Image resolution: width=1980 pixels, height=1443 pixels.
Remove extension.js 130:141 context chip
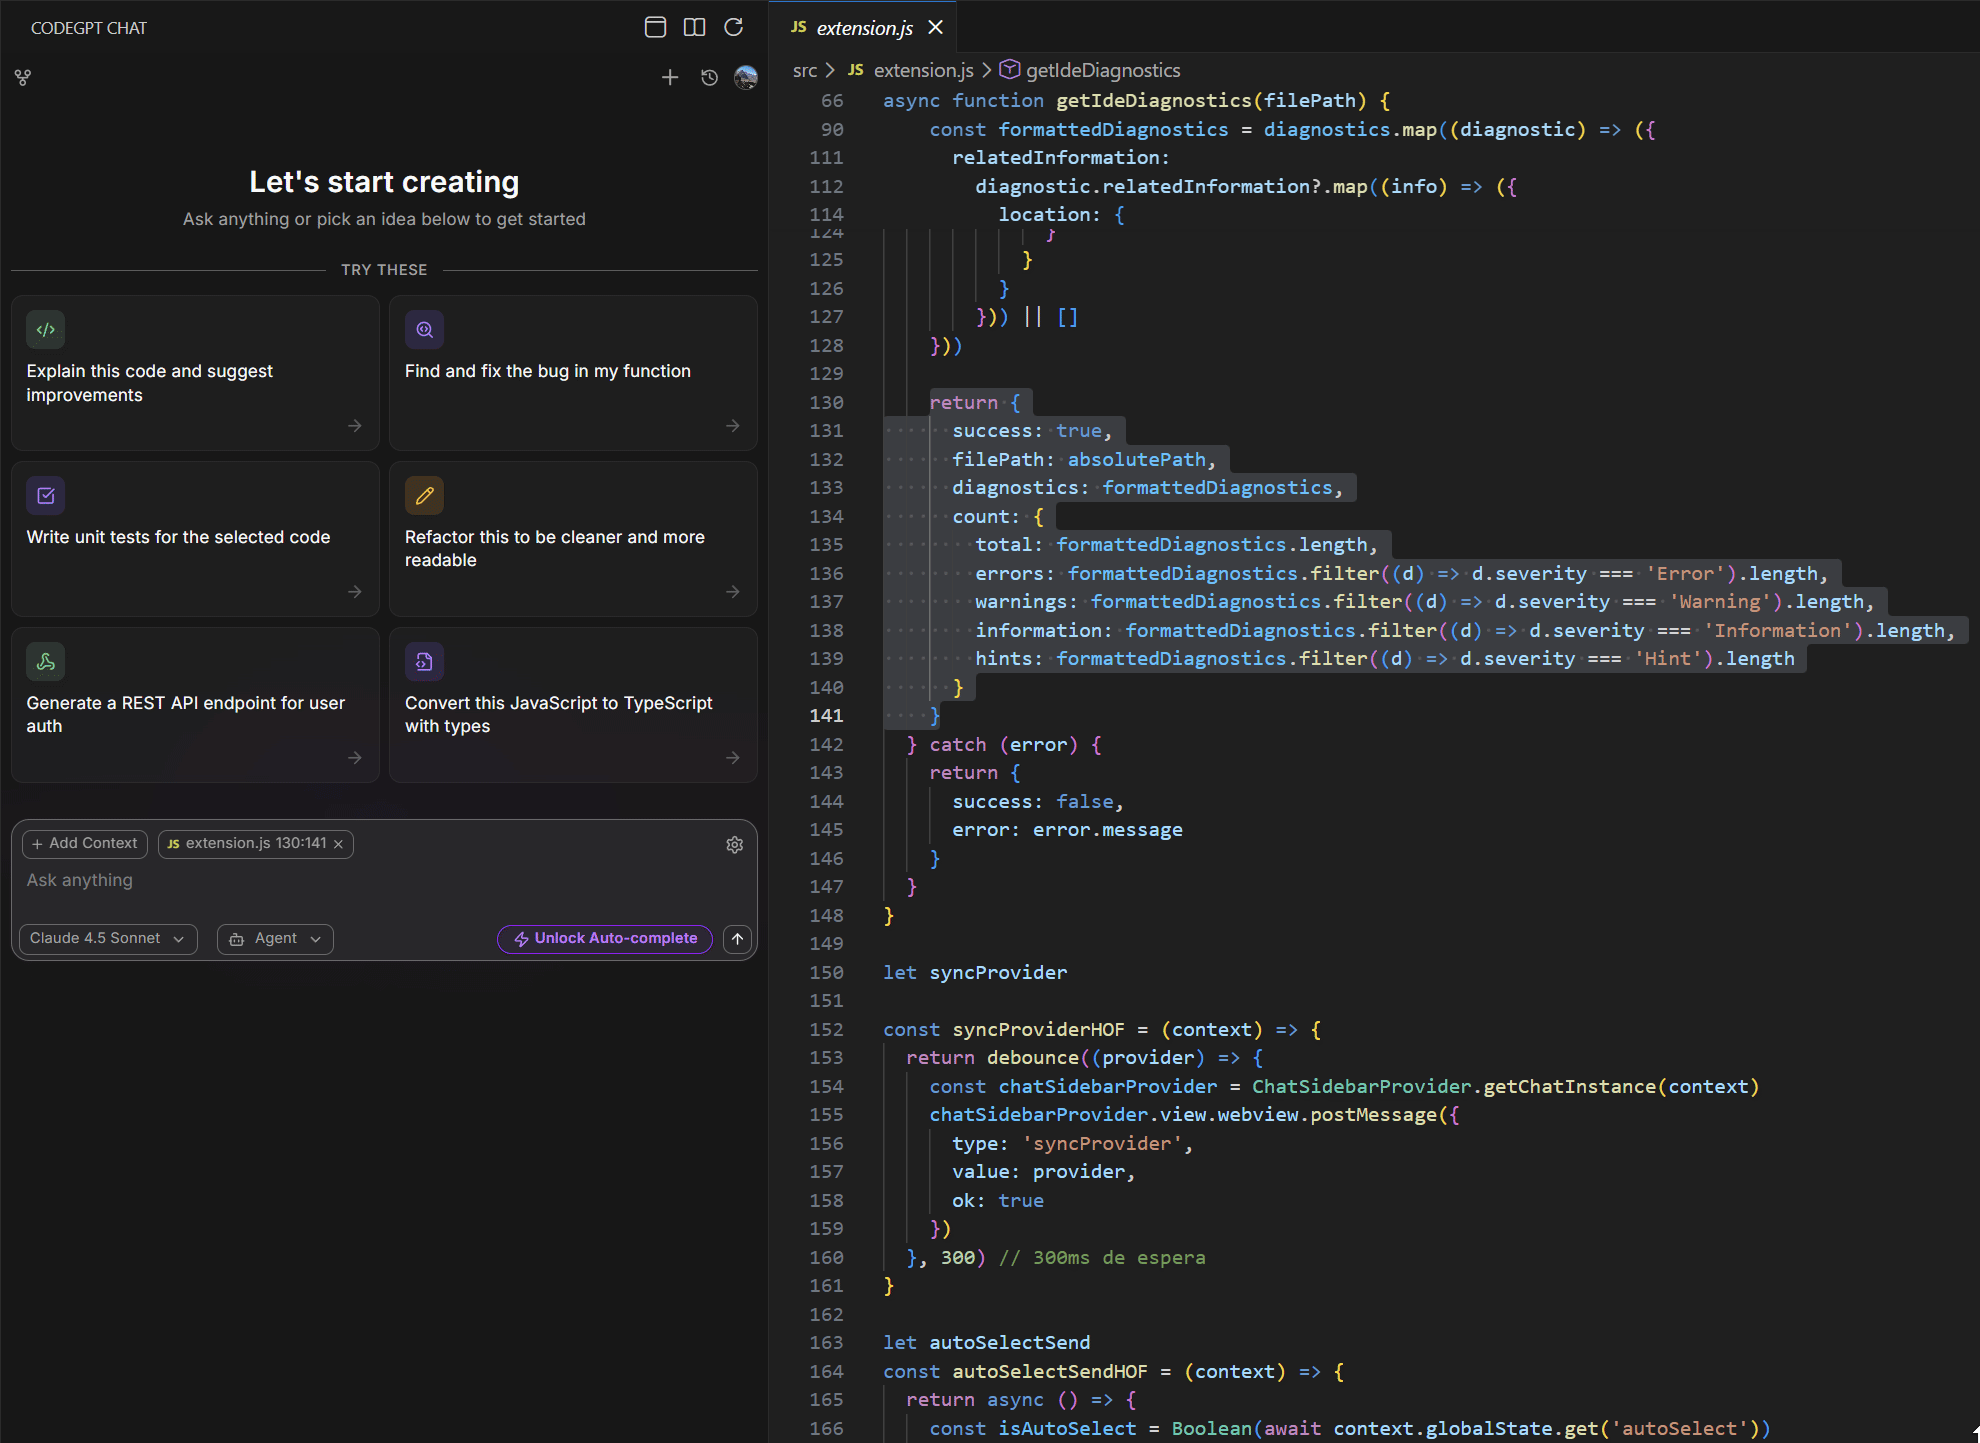pos(338,845)
